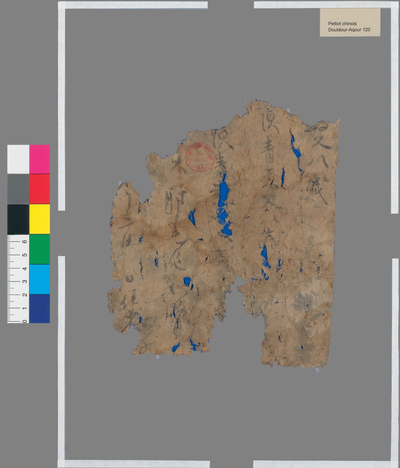Pick the yellow color patch
Screen dimensions: 400x468
40,219
